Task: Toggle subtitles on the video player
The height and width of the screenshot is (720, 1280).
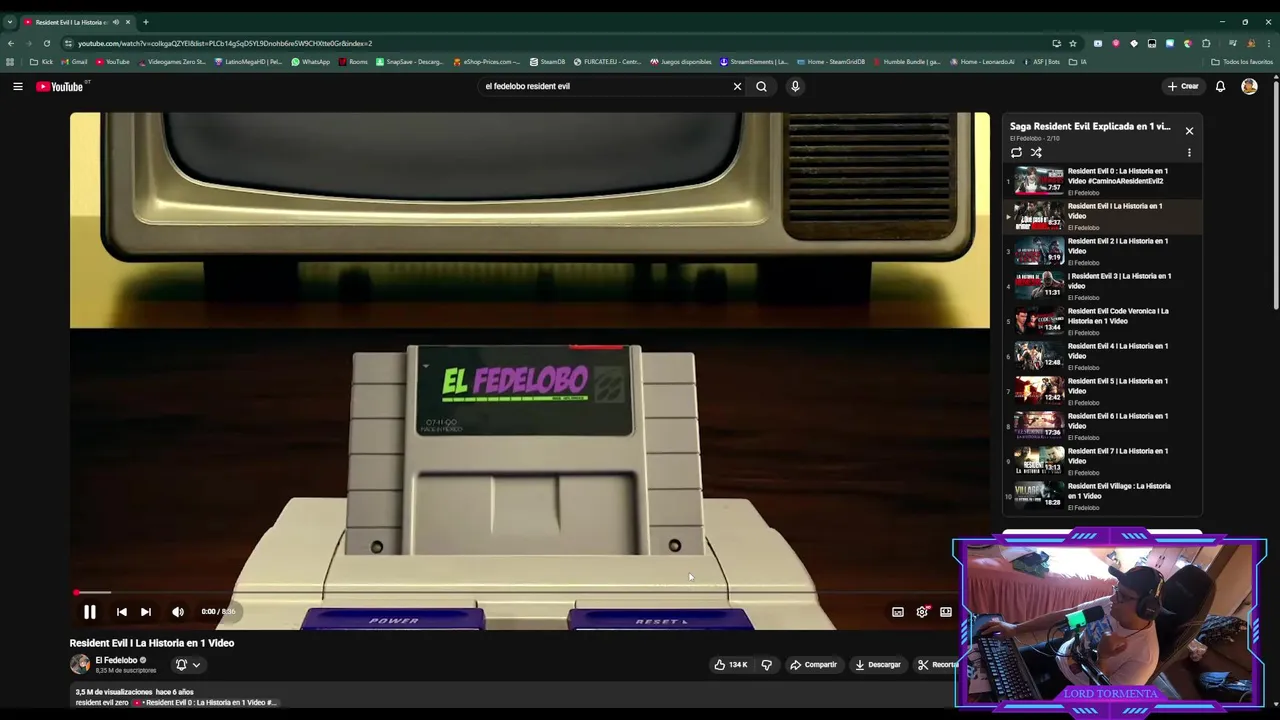Action: point(898,612)
